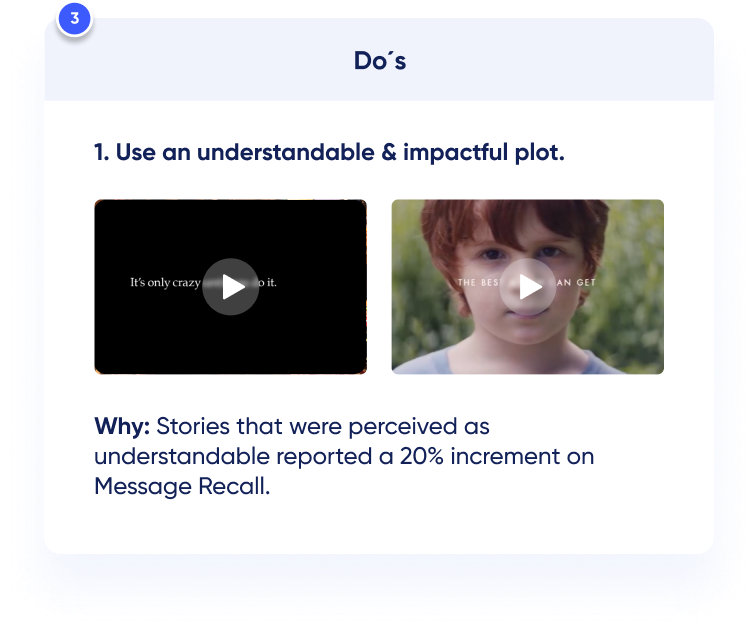Play the black "It's only crazy" video
The width and height of the screenshot is (756, 631).
tap(230, 287)
